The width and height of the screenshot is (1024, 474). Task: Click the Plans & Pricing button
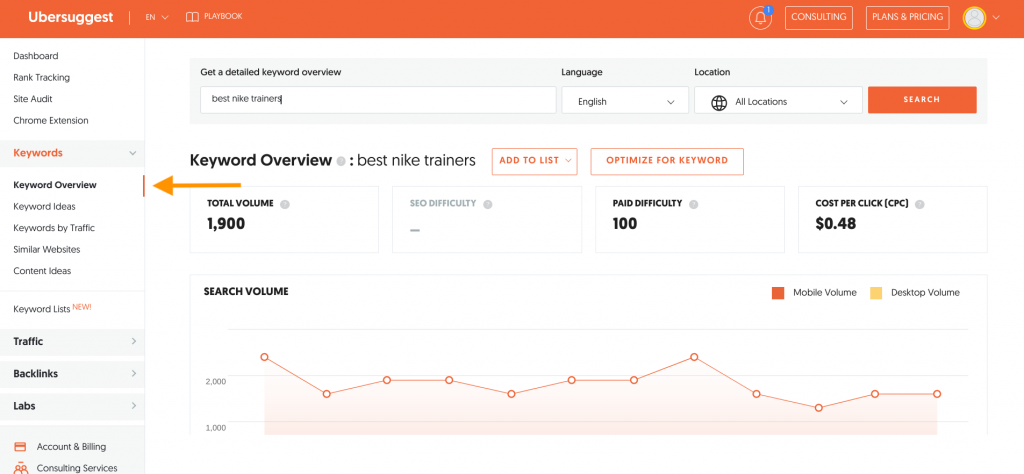tap(908, 18)
